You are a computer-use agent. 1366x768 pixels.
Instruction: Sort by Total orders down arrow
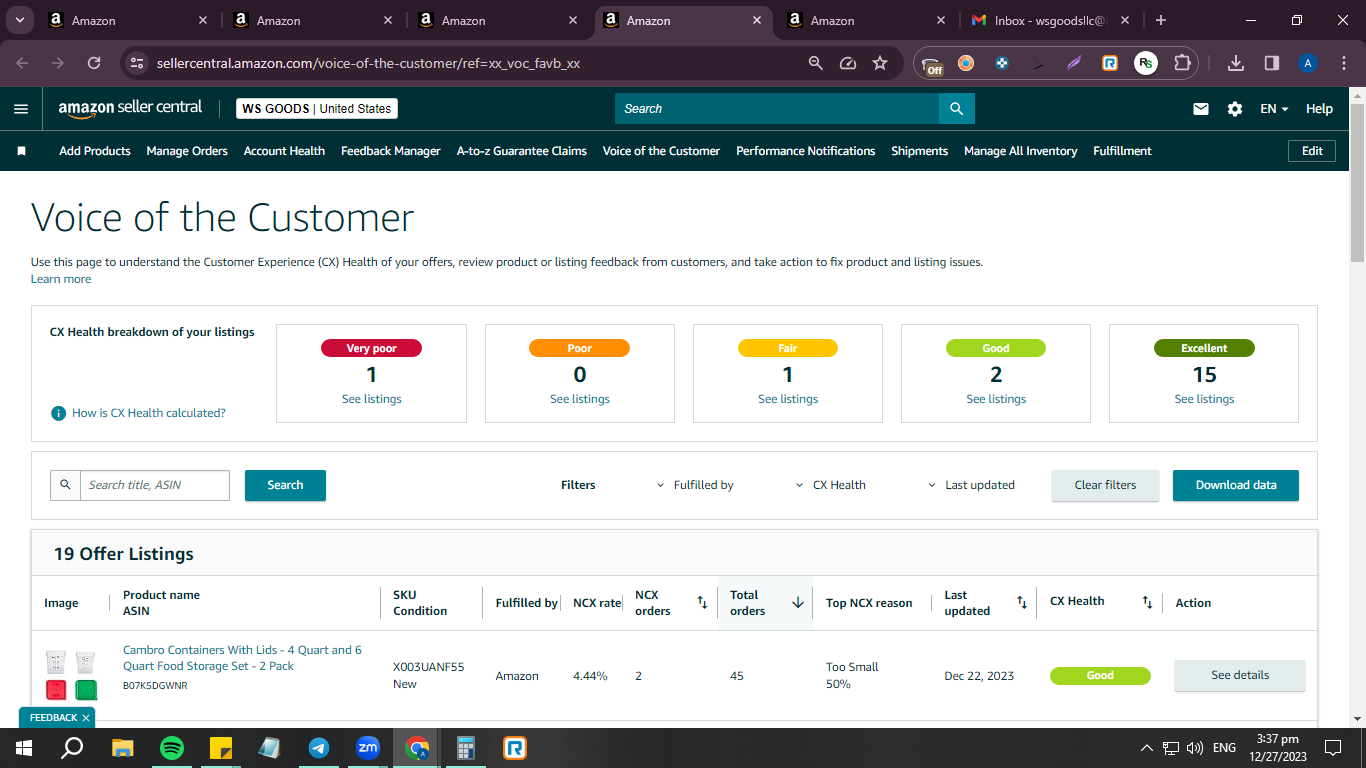click(x=798, y=602)
